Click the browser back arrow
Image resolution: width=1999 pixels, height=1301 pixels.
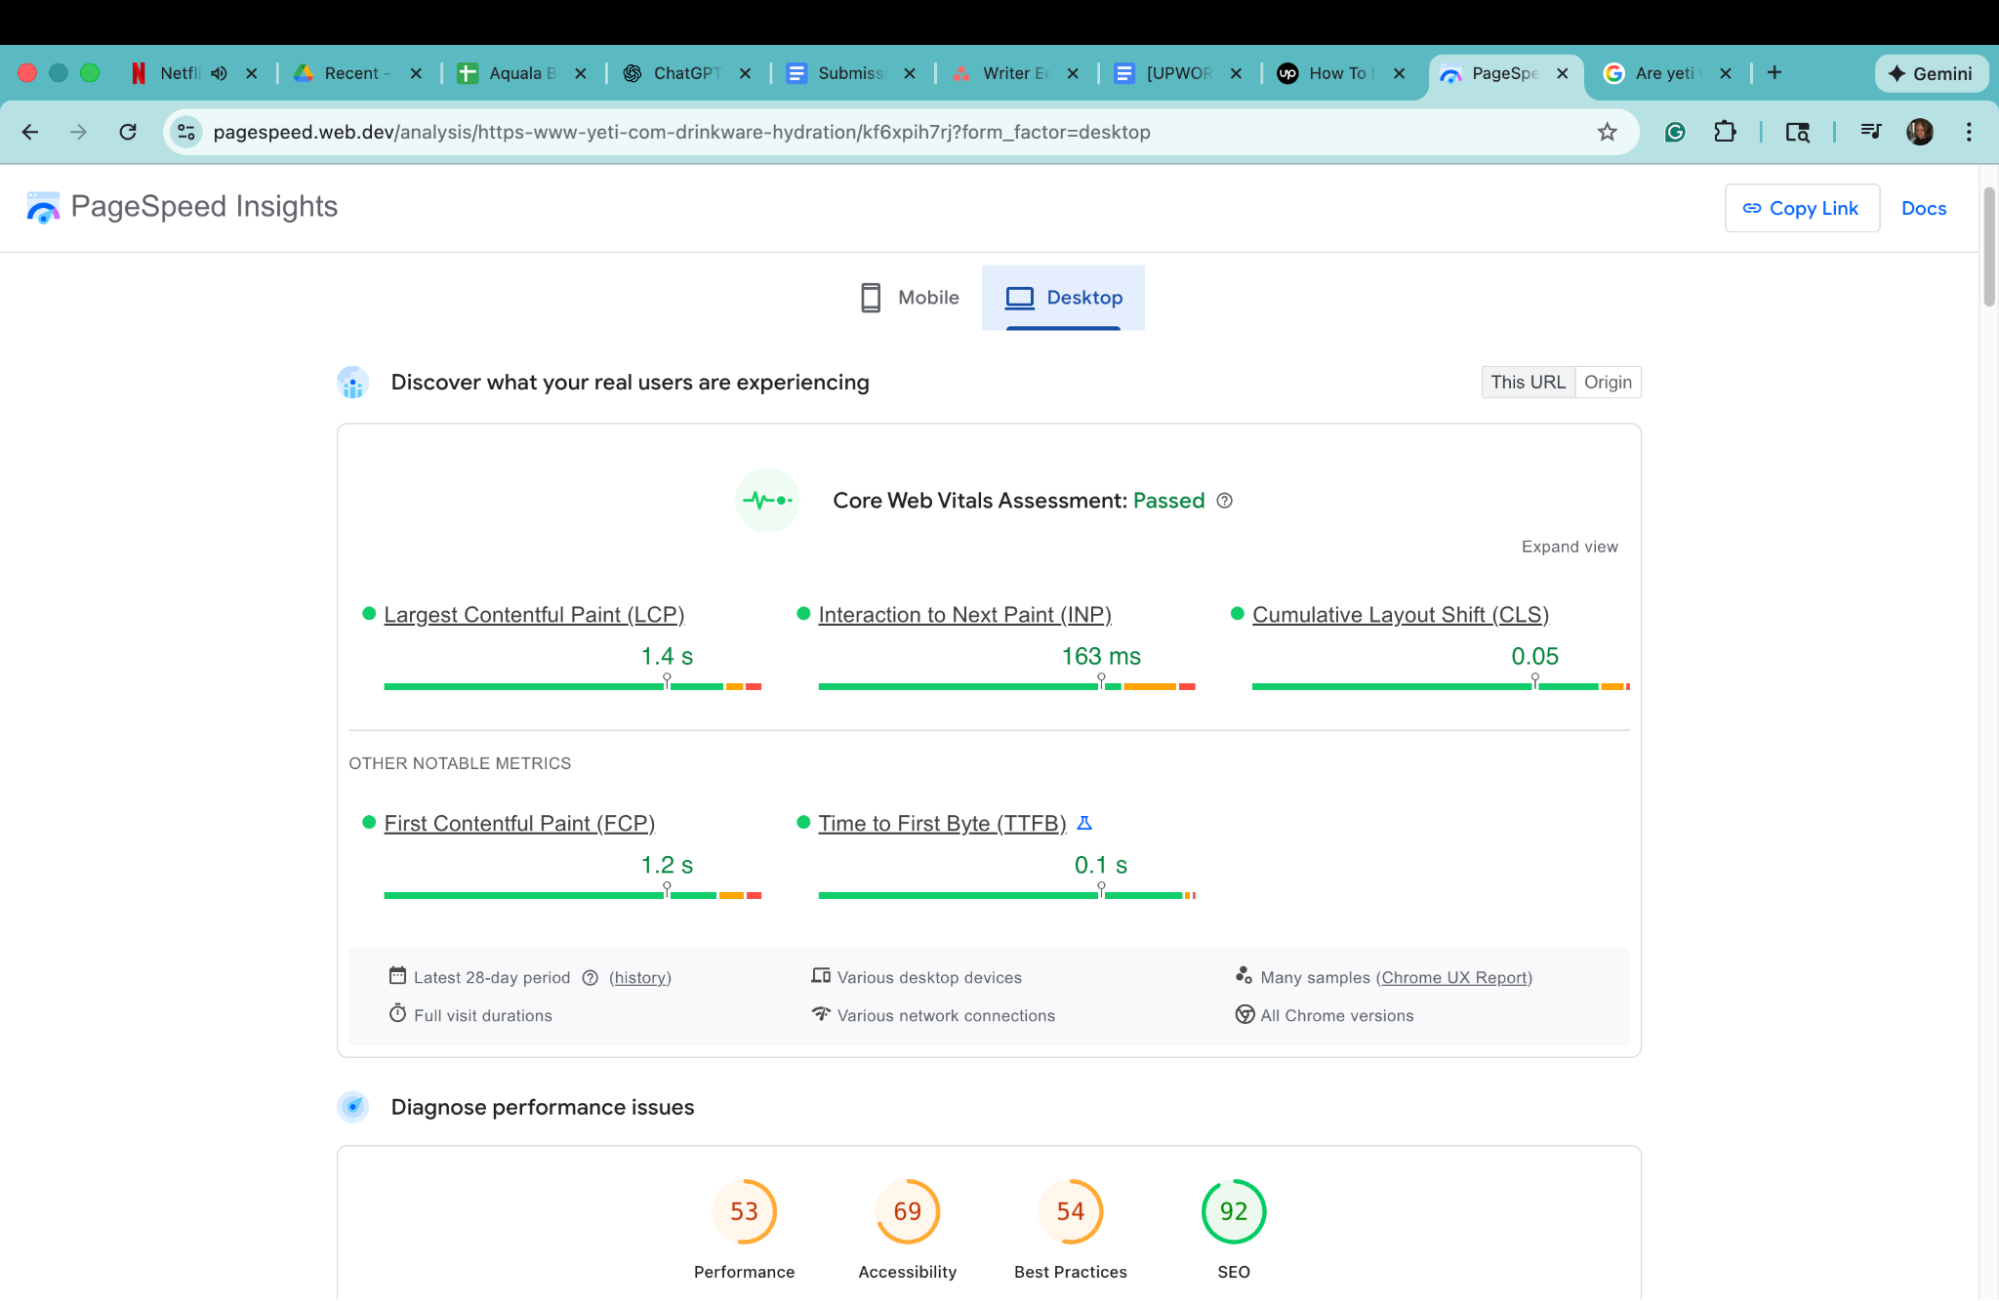point(30,132)
